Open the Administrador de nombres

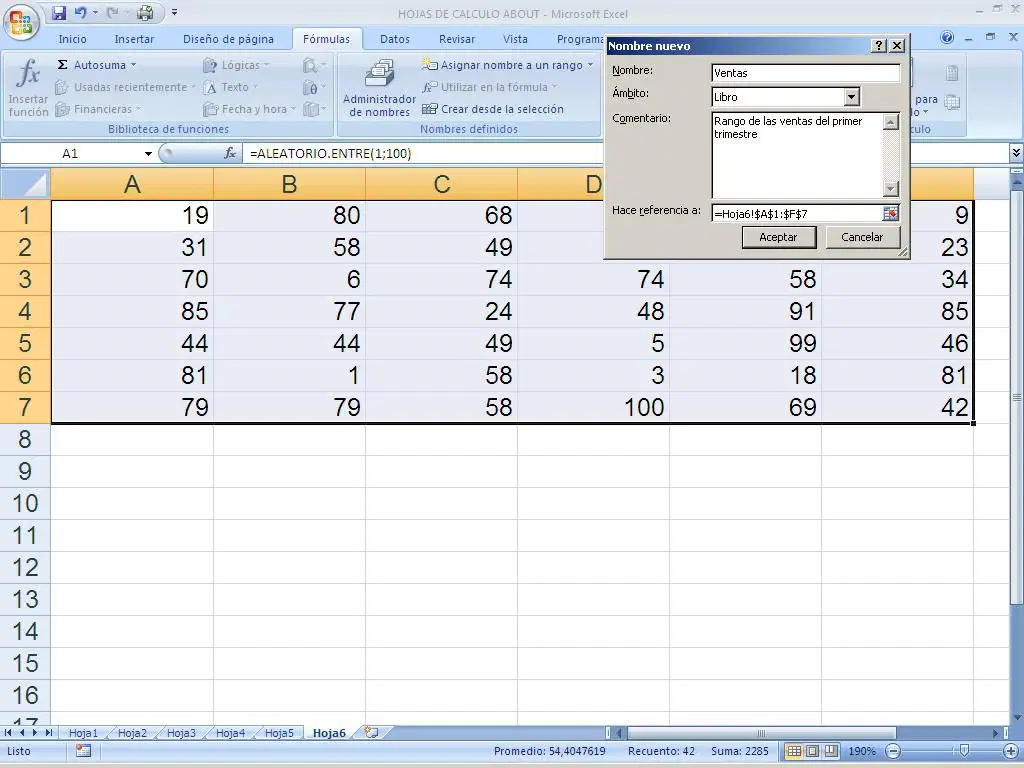pos(379,88)
